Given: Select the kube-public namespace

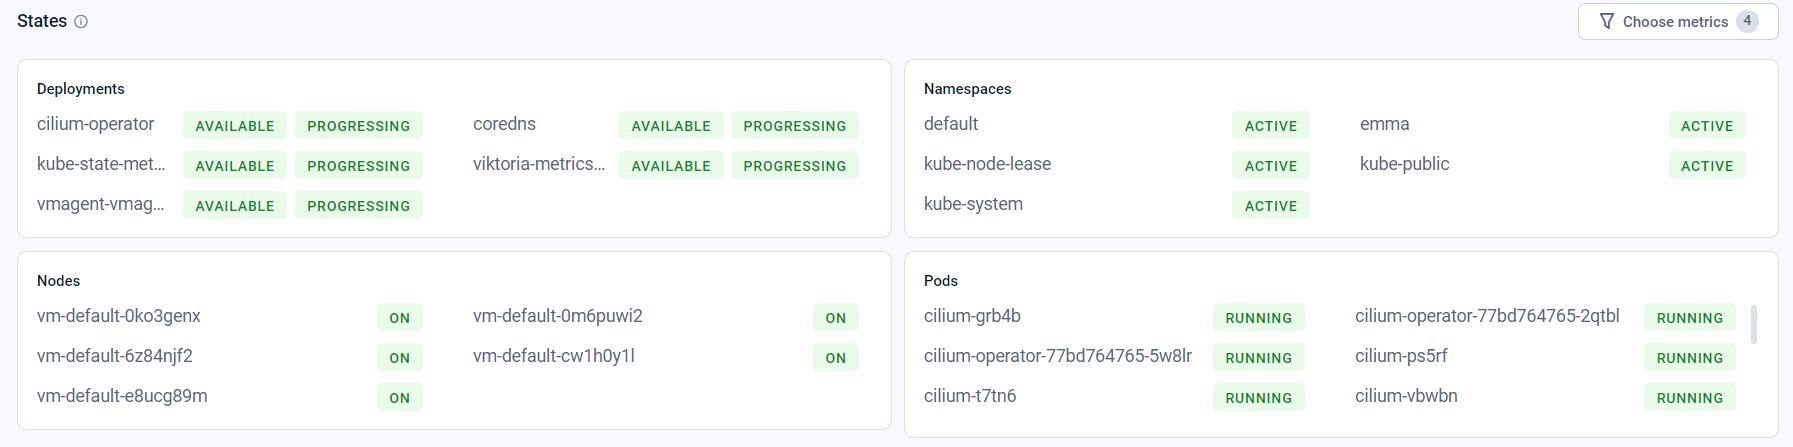Looking at the screenshot, I should 1404,164.
